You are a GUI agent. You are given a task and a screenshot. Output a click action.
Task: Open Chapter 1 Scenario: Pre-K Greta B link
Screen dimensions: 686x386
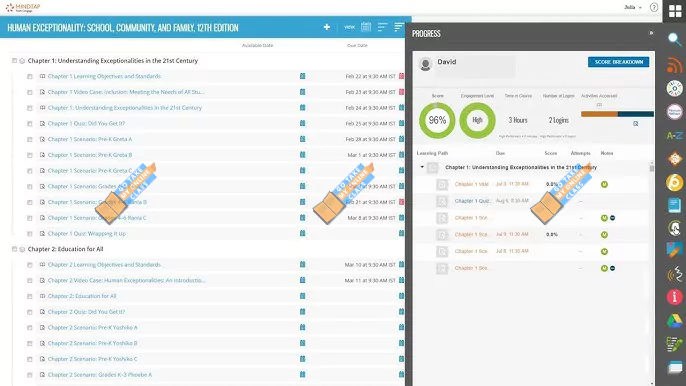pyautogui.click(x=90, y=155)
